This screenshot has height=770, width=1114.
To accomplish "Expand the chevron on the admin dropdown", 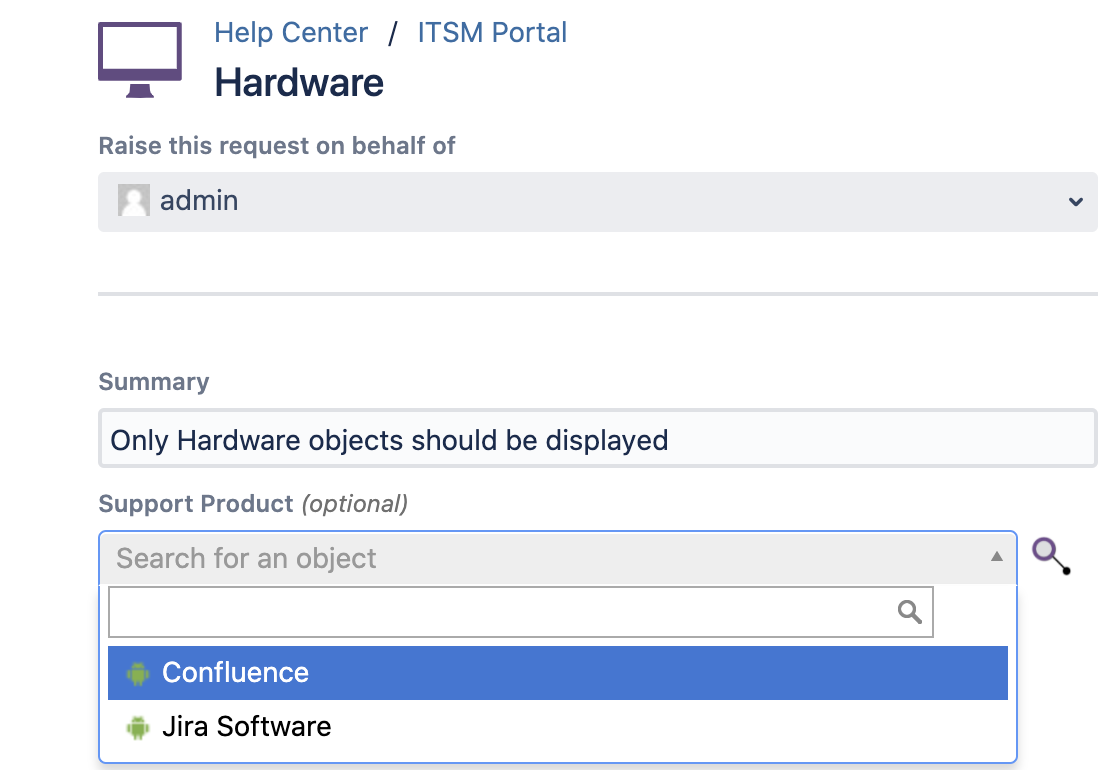I will click(x=1075, y=202).
